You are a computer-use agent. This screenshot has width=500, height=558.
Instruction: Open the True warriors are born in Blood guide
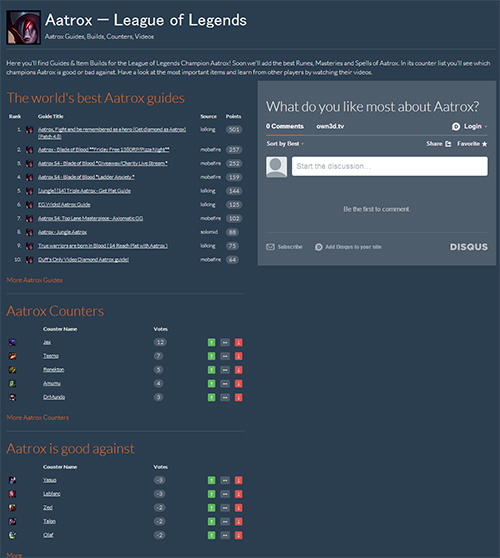tap(102, 246)
